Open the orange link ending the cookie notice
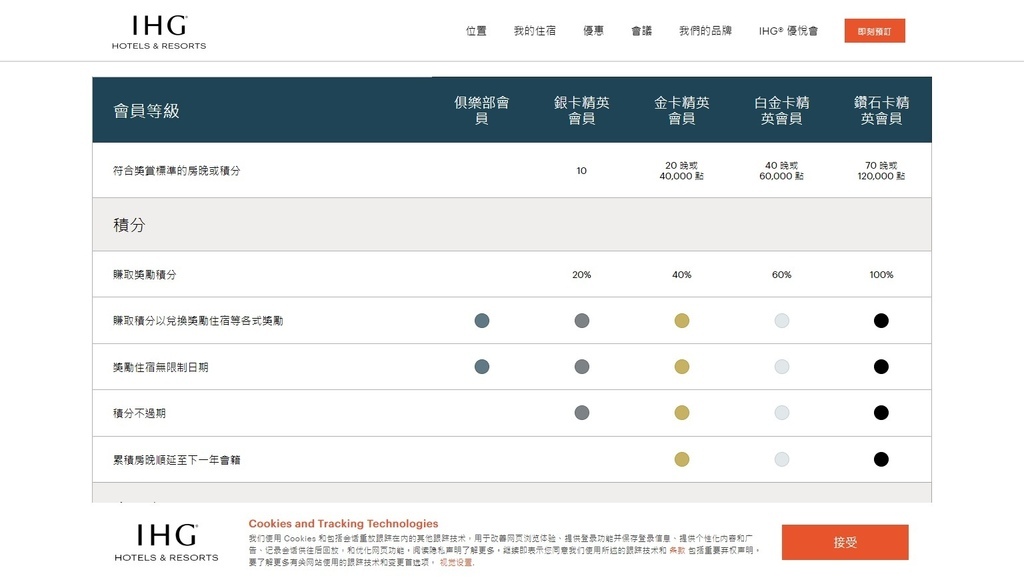This screenshot has height=582, width=1024. click(456, 562)
